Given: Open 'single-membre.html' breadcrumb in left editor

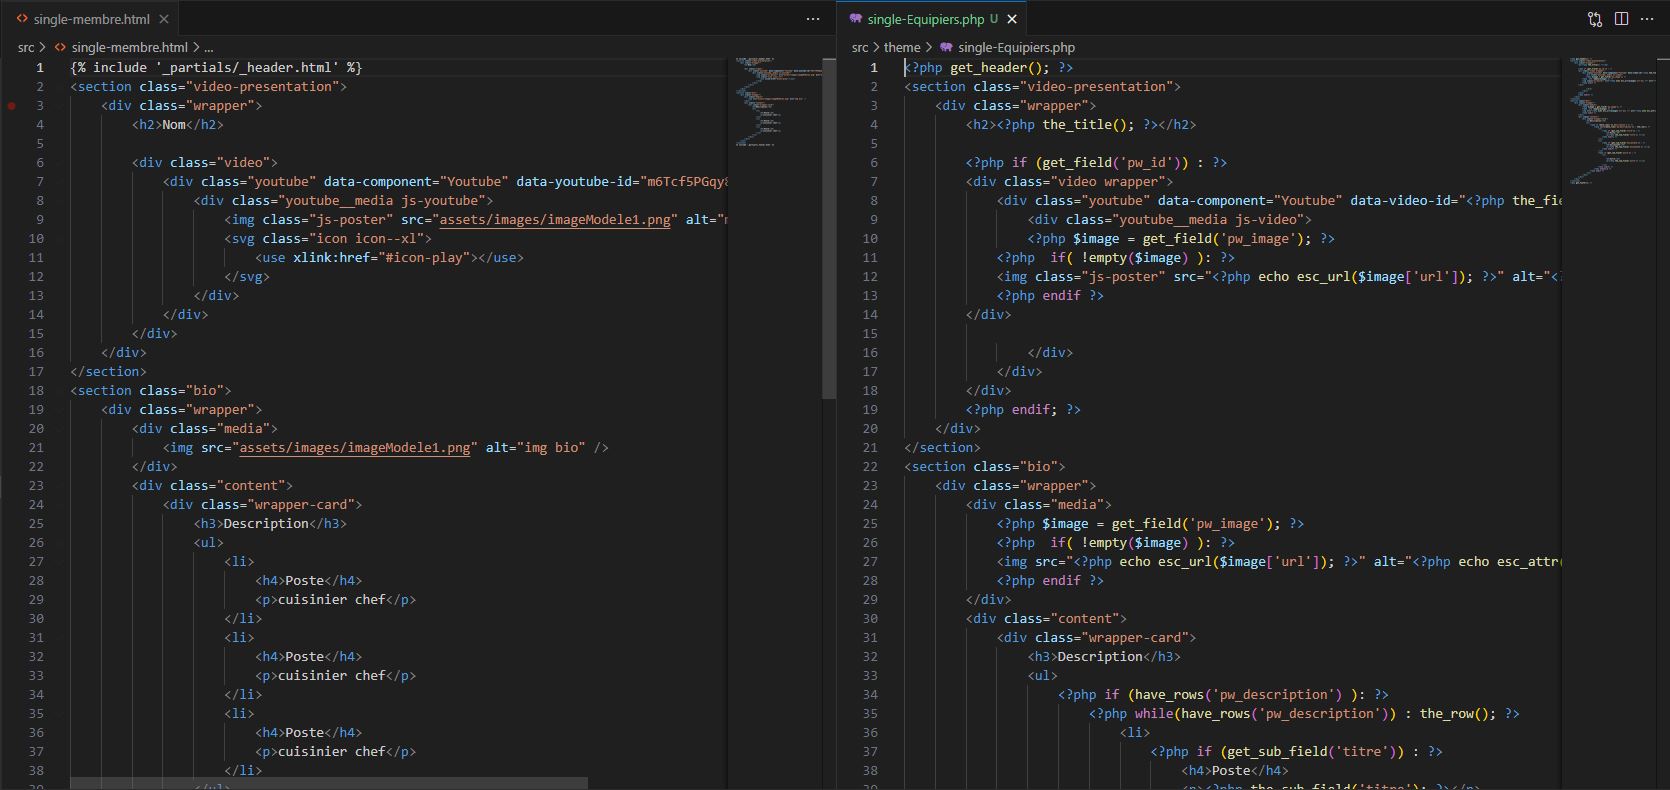Looking at the screenshot, I should [x=129, y=47].
